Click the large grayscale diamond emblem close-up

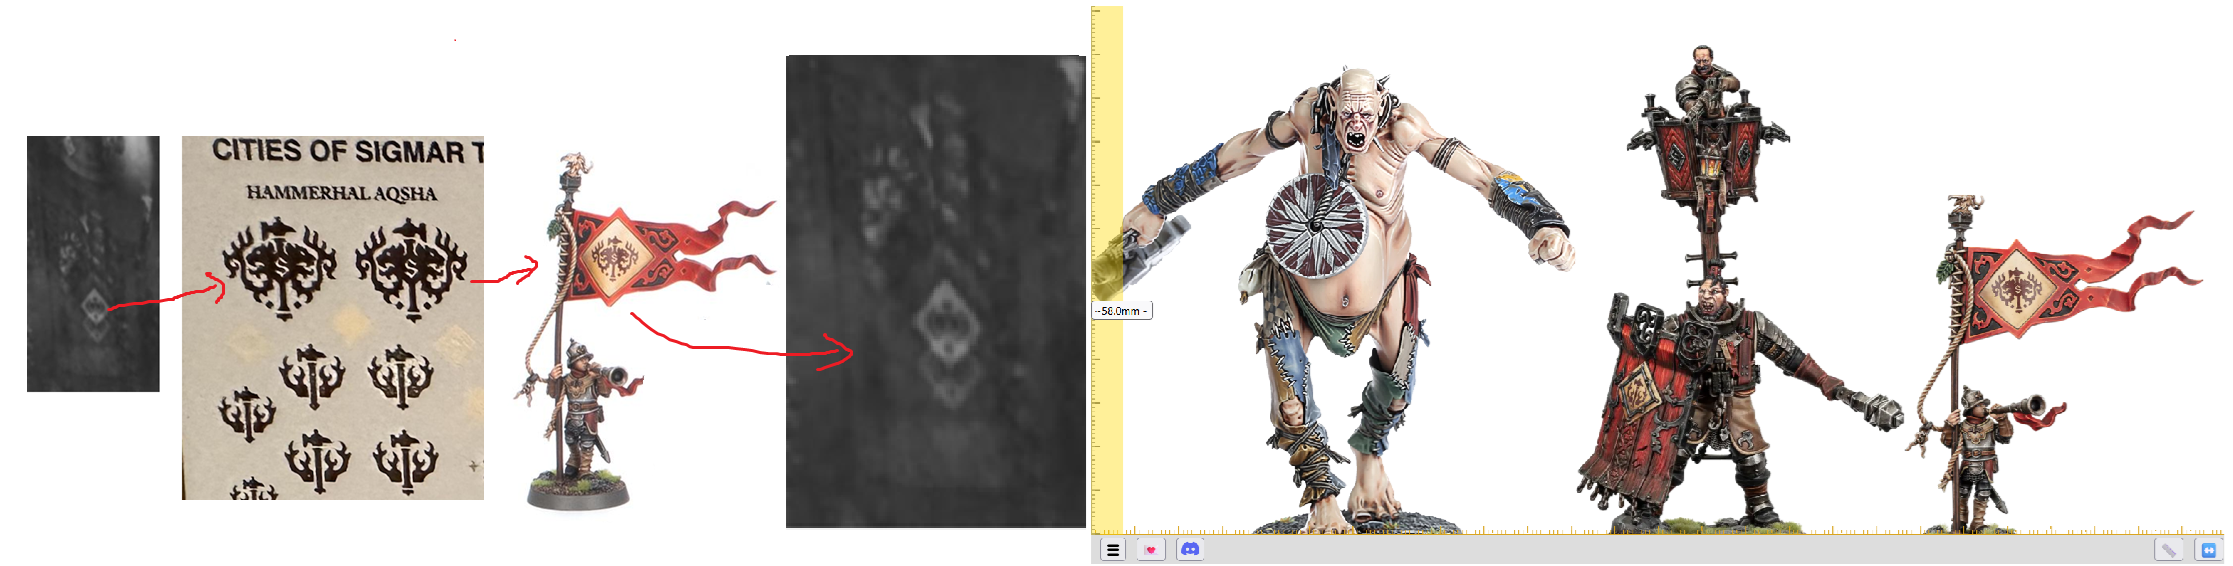point(936,291)
